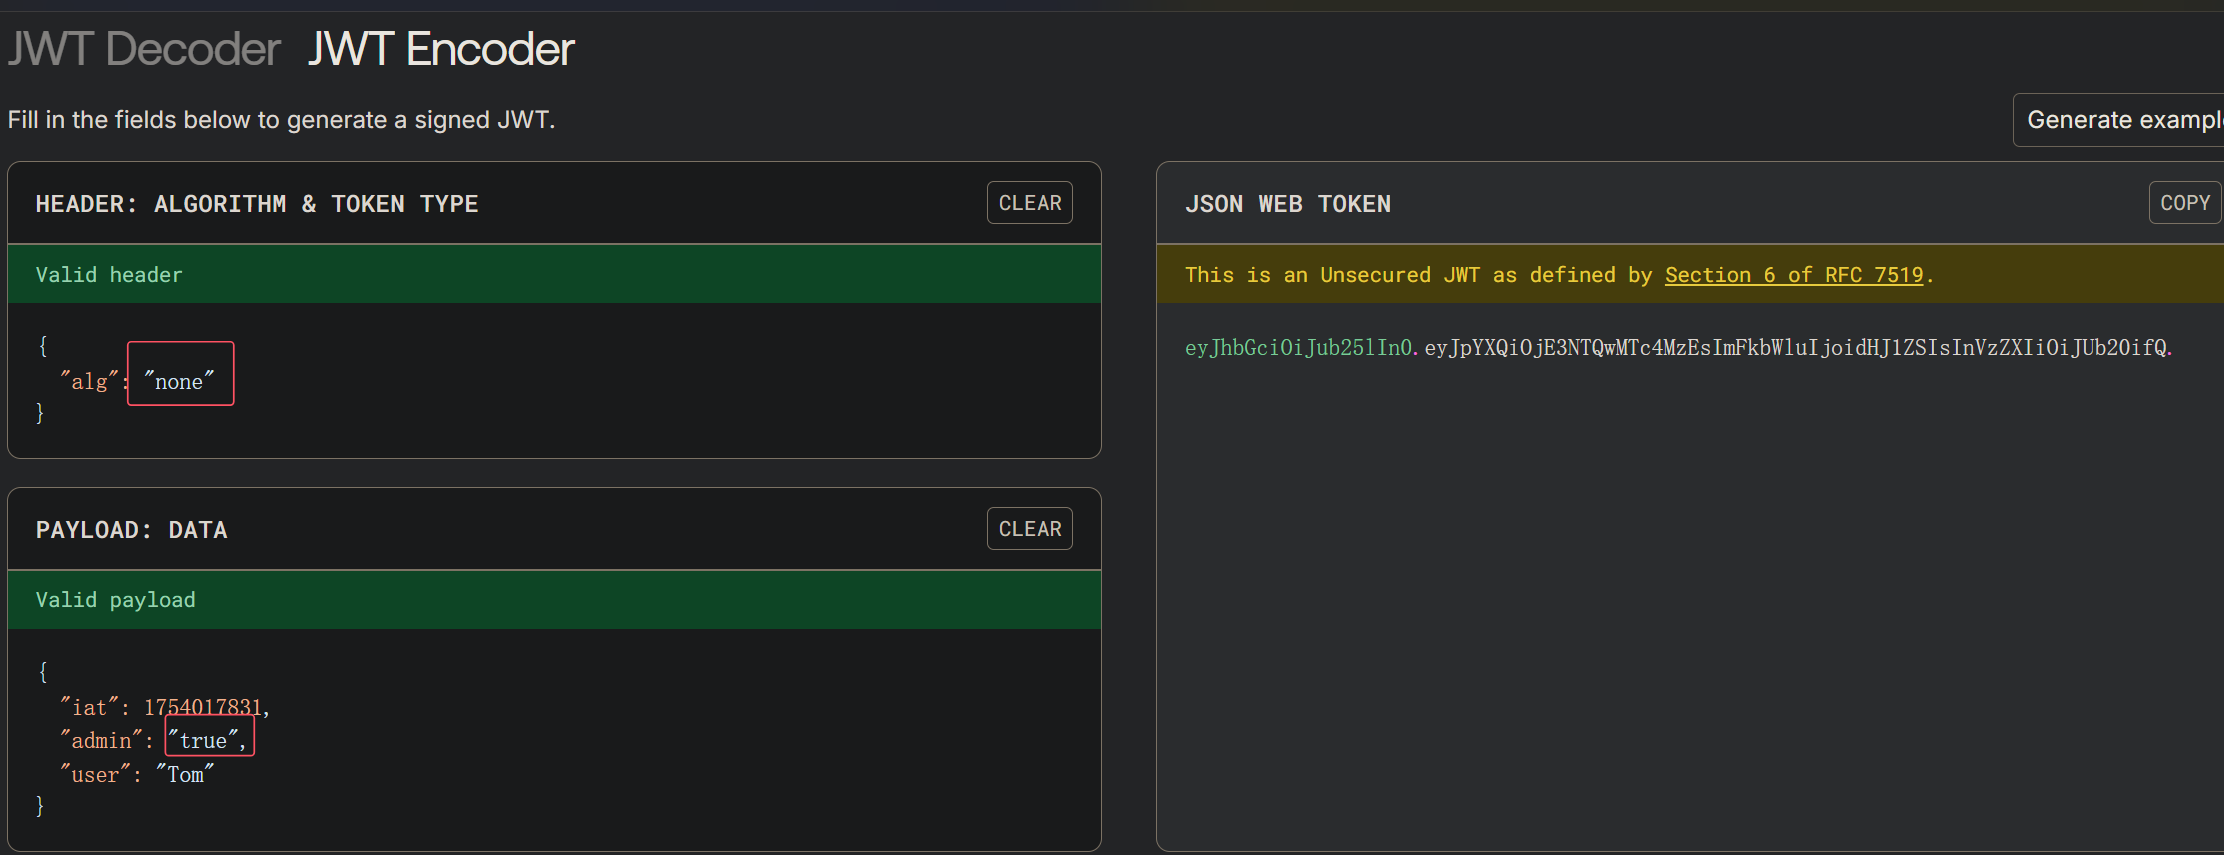Clear the payload data section
The width and height of the screenshot is (2224, 855).
pyautogui.click(x=1029, y=529)
